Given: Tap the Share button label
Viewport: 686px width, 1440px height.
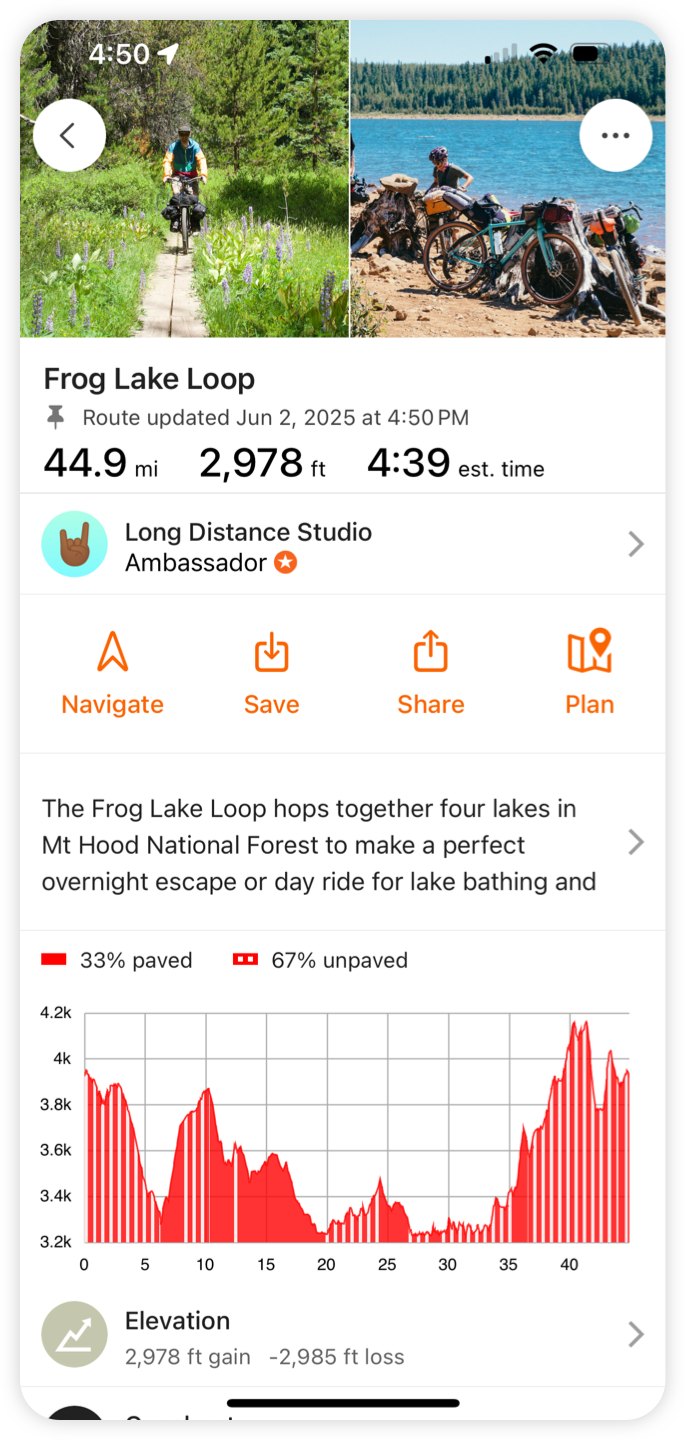Looking at the screenshot, I should (430, 703).
